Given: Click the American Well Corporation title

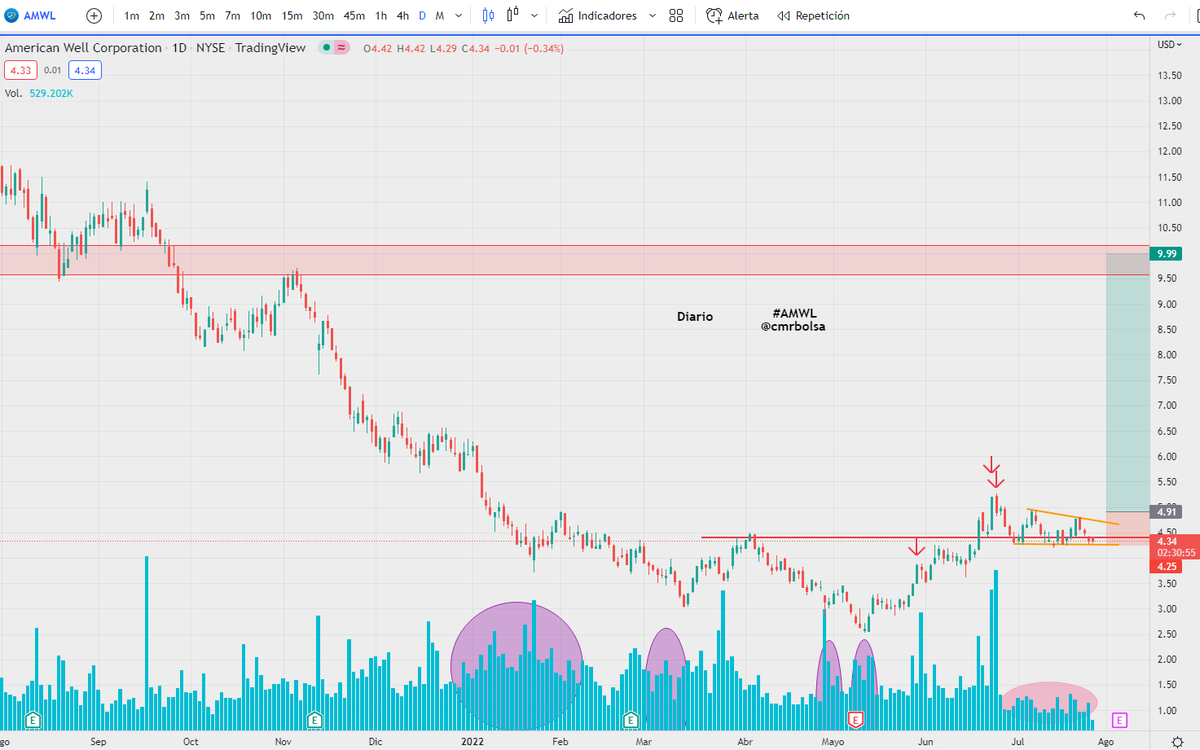Looking at the screenshot, I should 83,48.
